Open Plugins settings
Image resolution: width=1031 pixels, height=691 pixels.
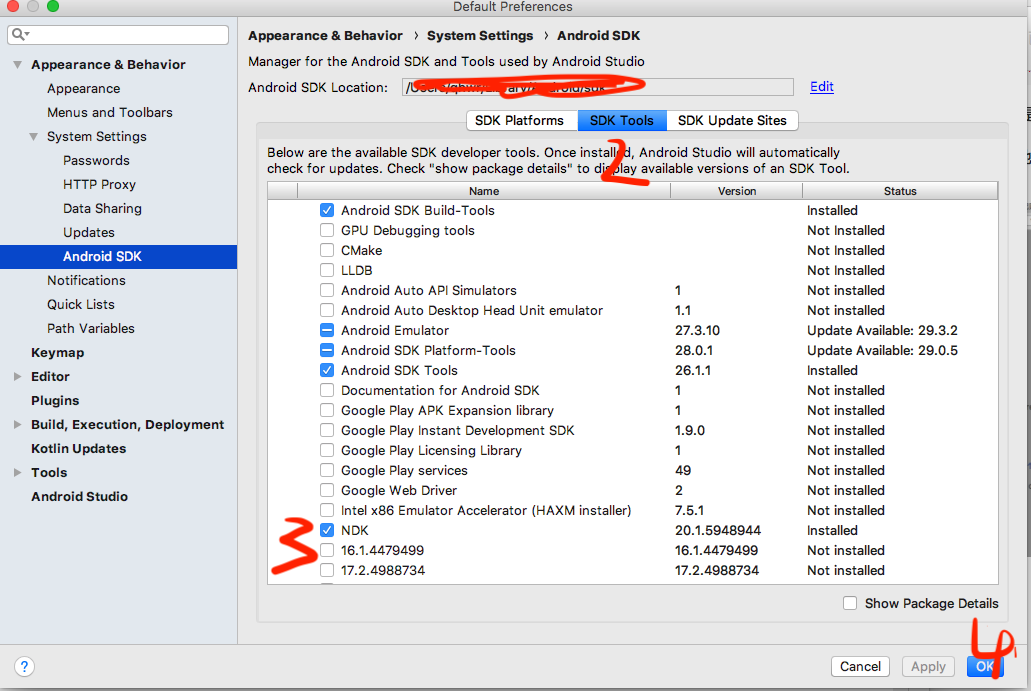click(x=55, y=400)
